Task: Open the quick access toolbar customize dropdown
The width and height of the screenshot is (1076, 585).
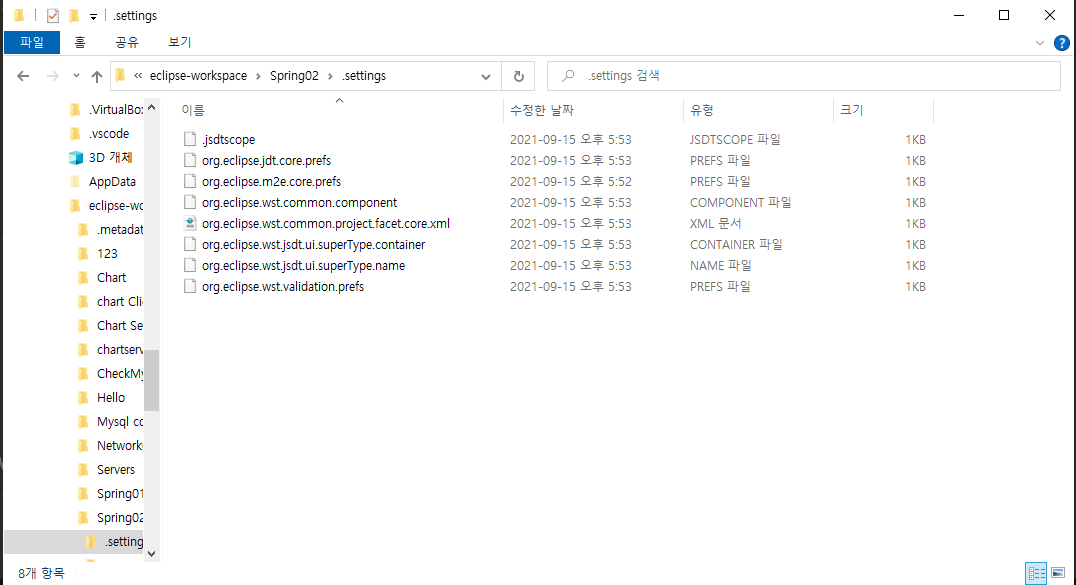Action: point(93,16)
